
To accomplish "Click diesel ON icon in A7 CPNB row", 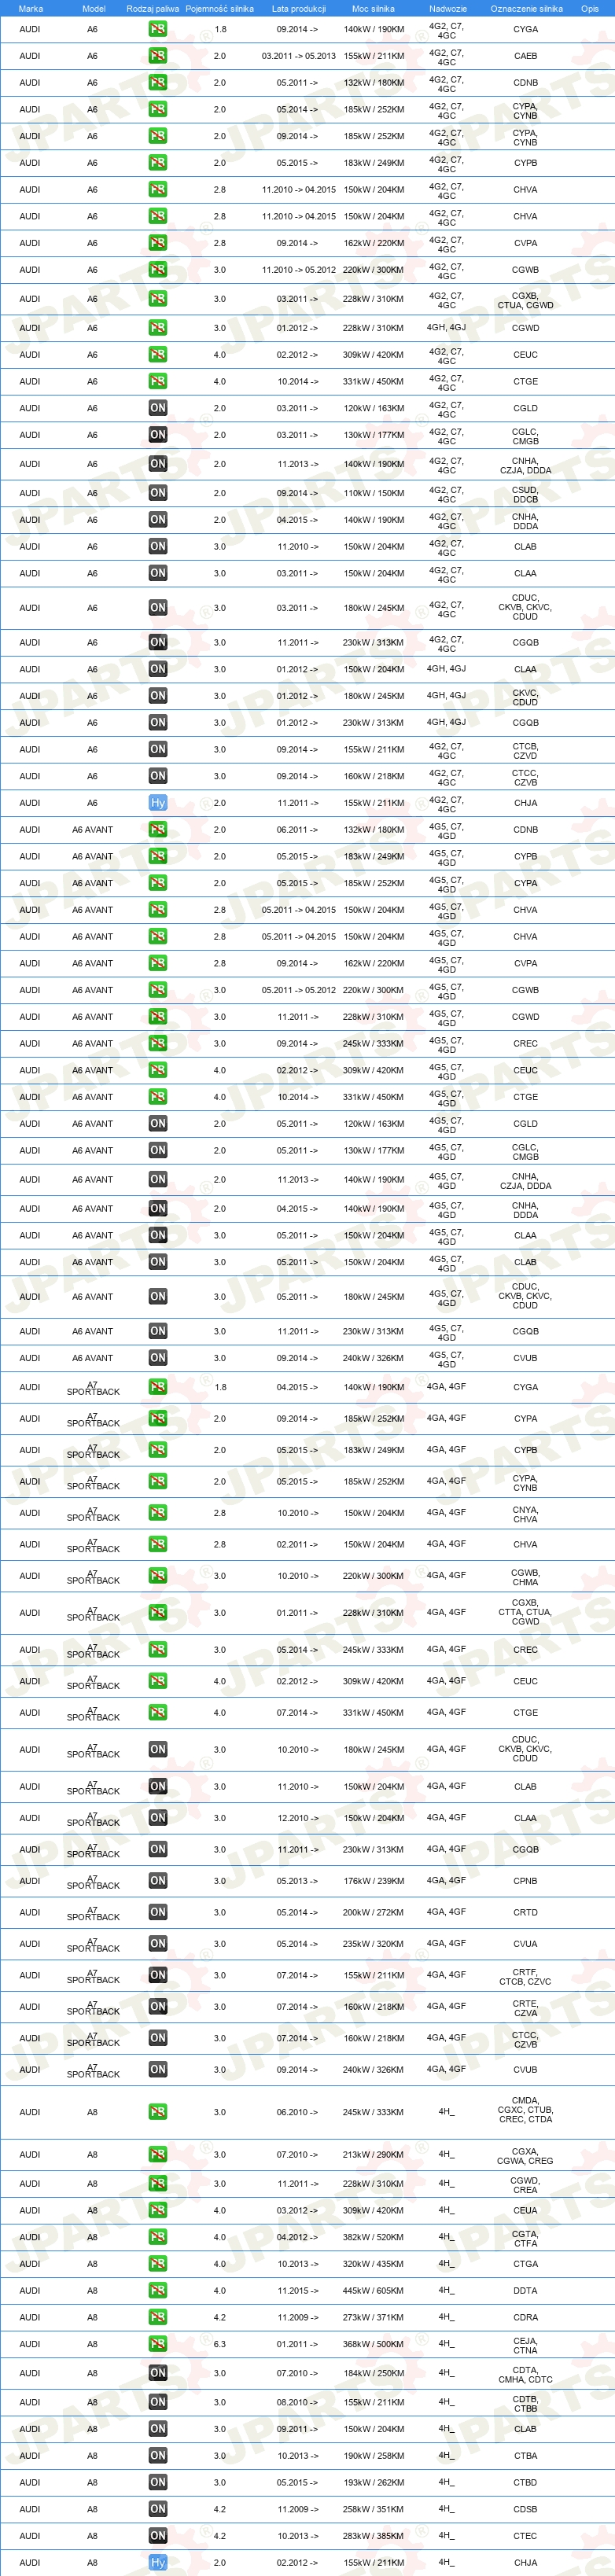I will (x=158, y=1881).
